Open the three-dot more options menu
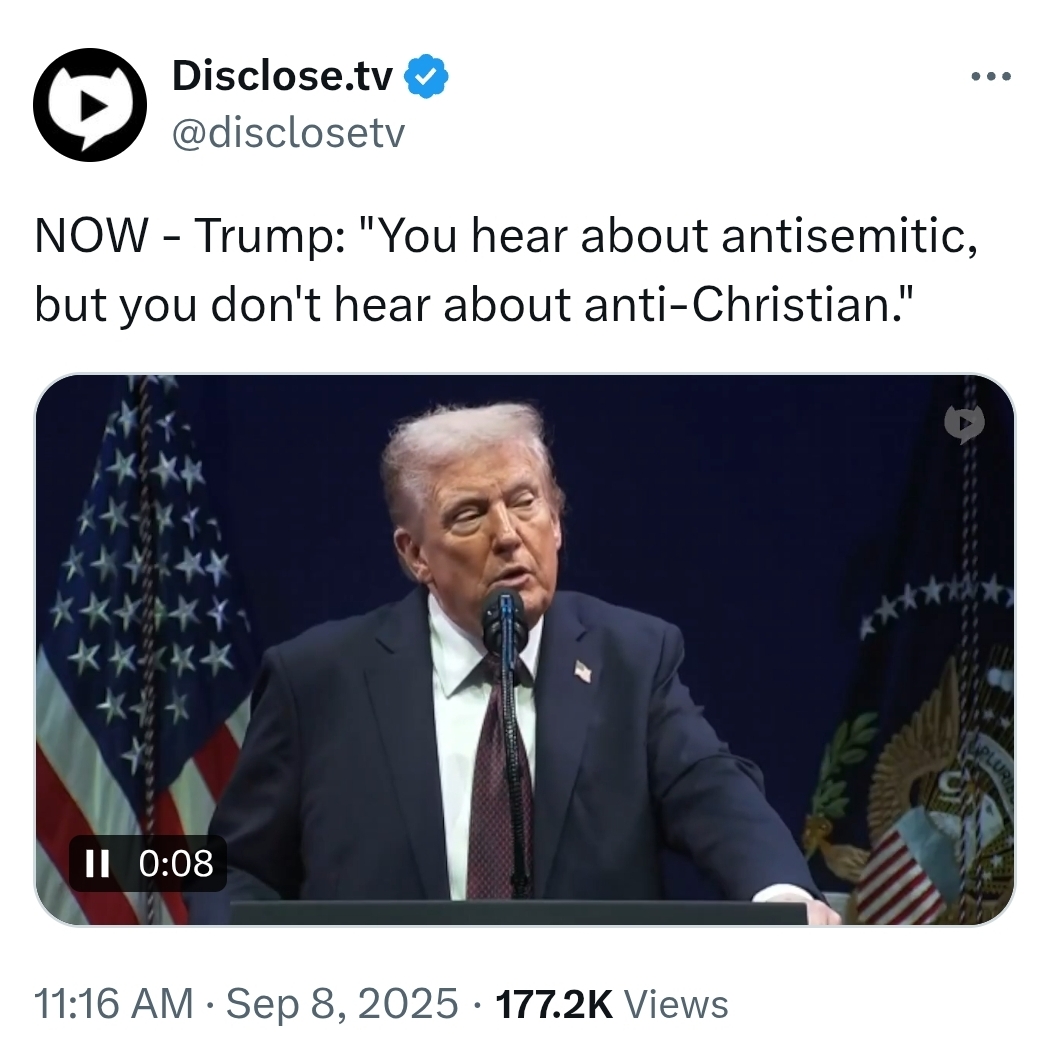Viewport: 1062px width, 1055px height. (x=991, y=77)
